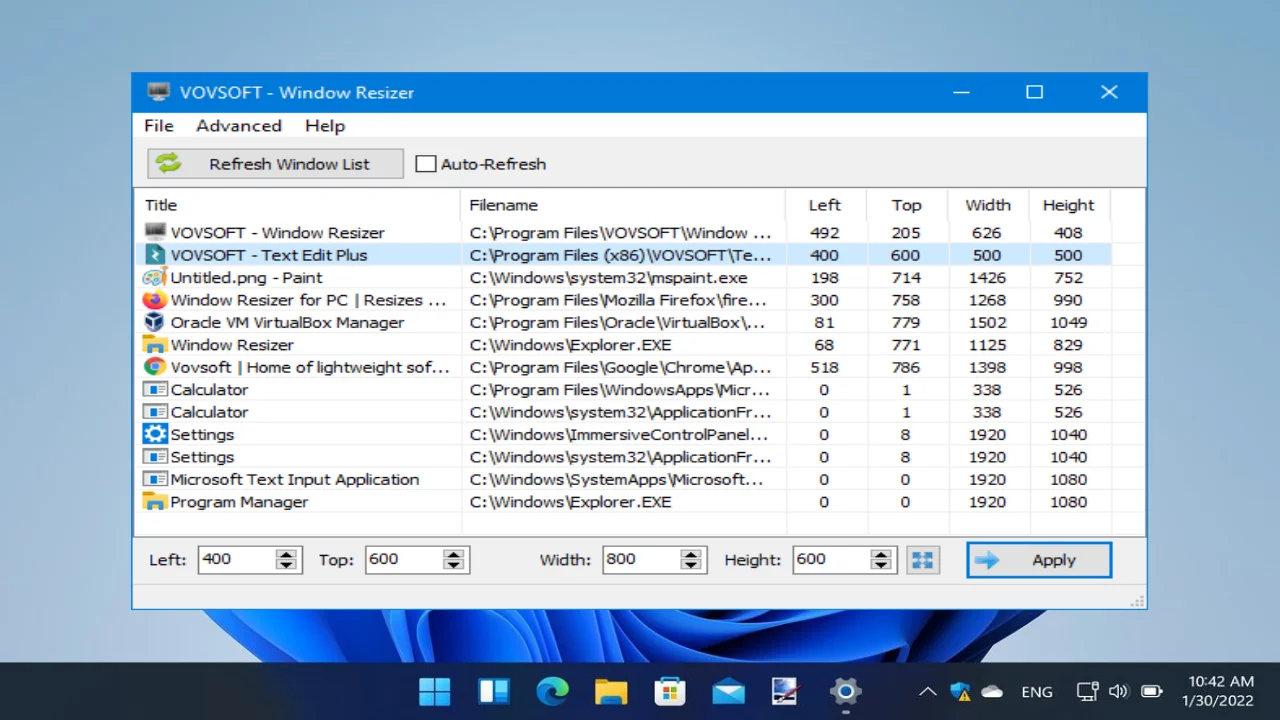Click the Top column header

click(906, 205)
